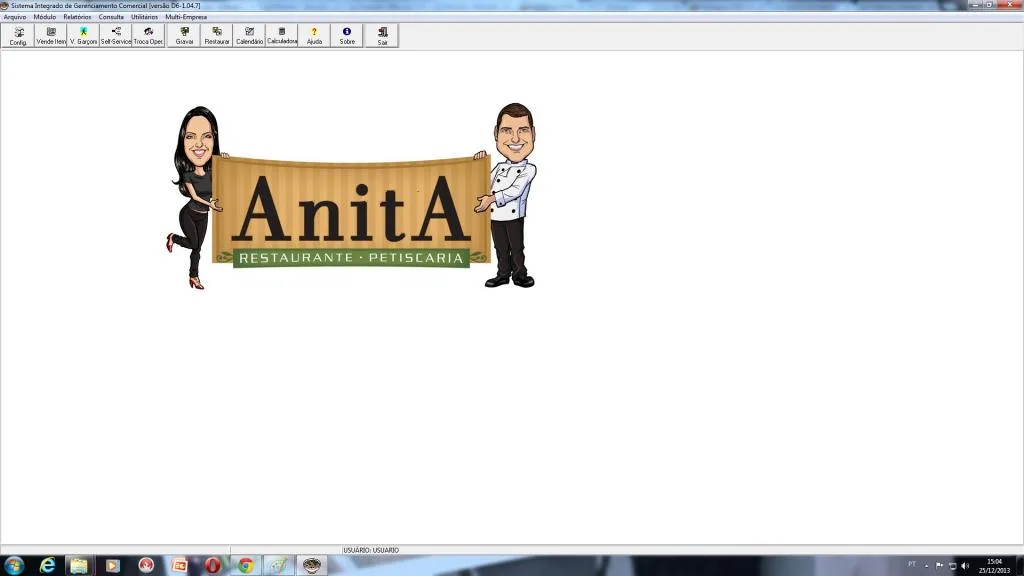This screenshot has height=576, width=1024.
Task: Open the Calculadora tool
Action: pyautogui.click(x=282, y=36)
